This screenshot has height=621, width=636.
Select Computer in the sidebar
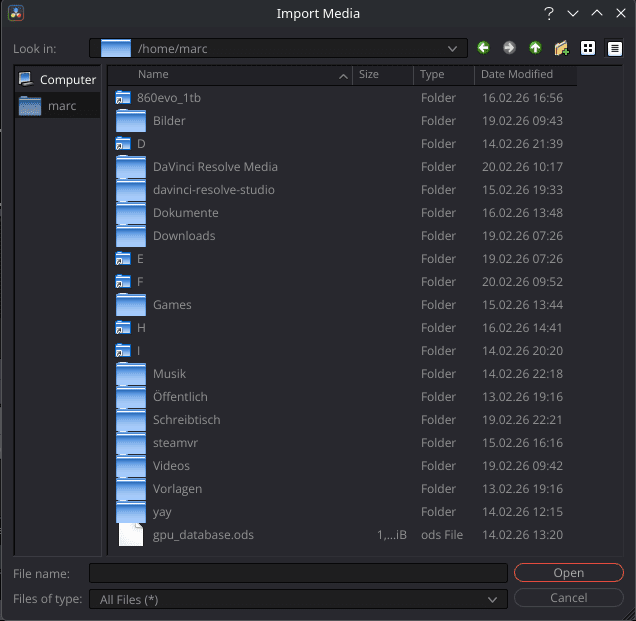(x=58, y=80)
